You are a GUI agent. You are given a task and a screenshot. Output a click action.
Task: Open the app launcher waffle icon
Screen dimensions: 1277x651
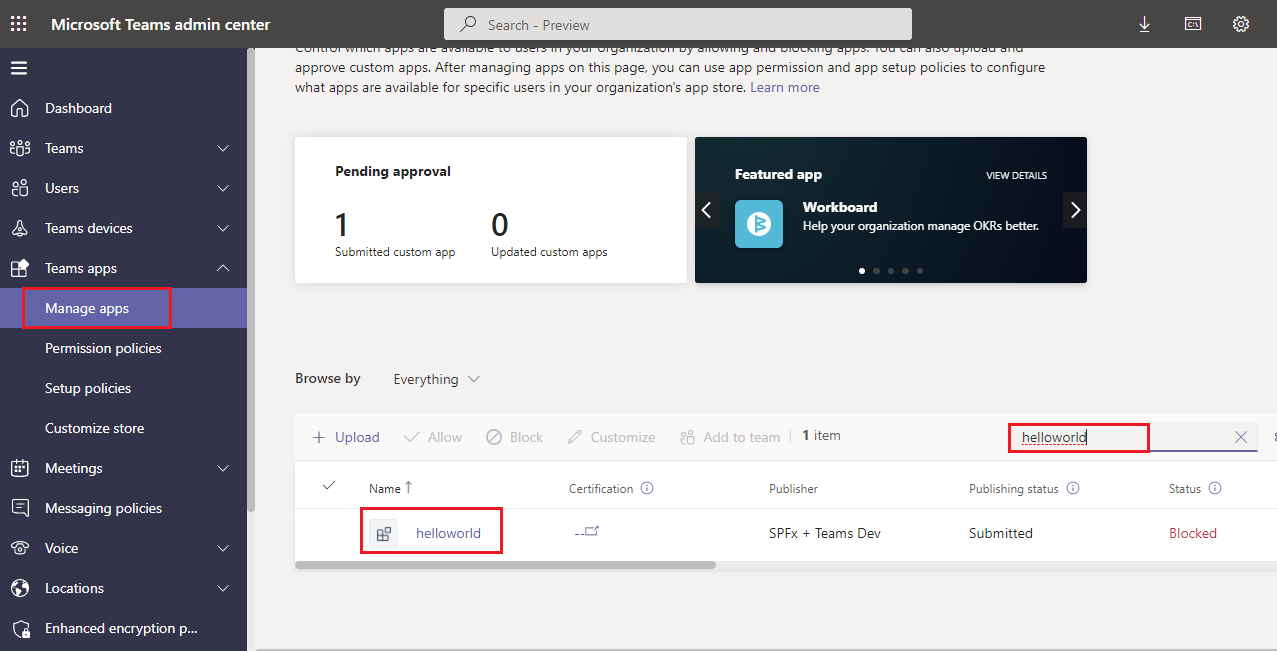click(x=19, y=24)
